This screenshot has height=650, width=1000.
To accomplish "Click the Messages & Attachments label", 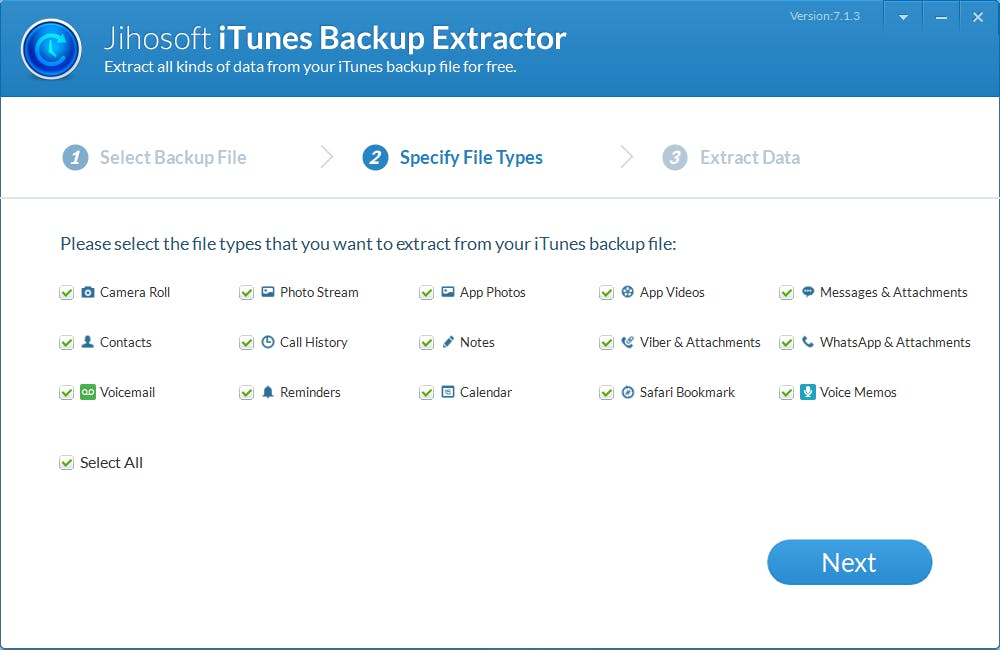I will click(893, 292).
